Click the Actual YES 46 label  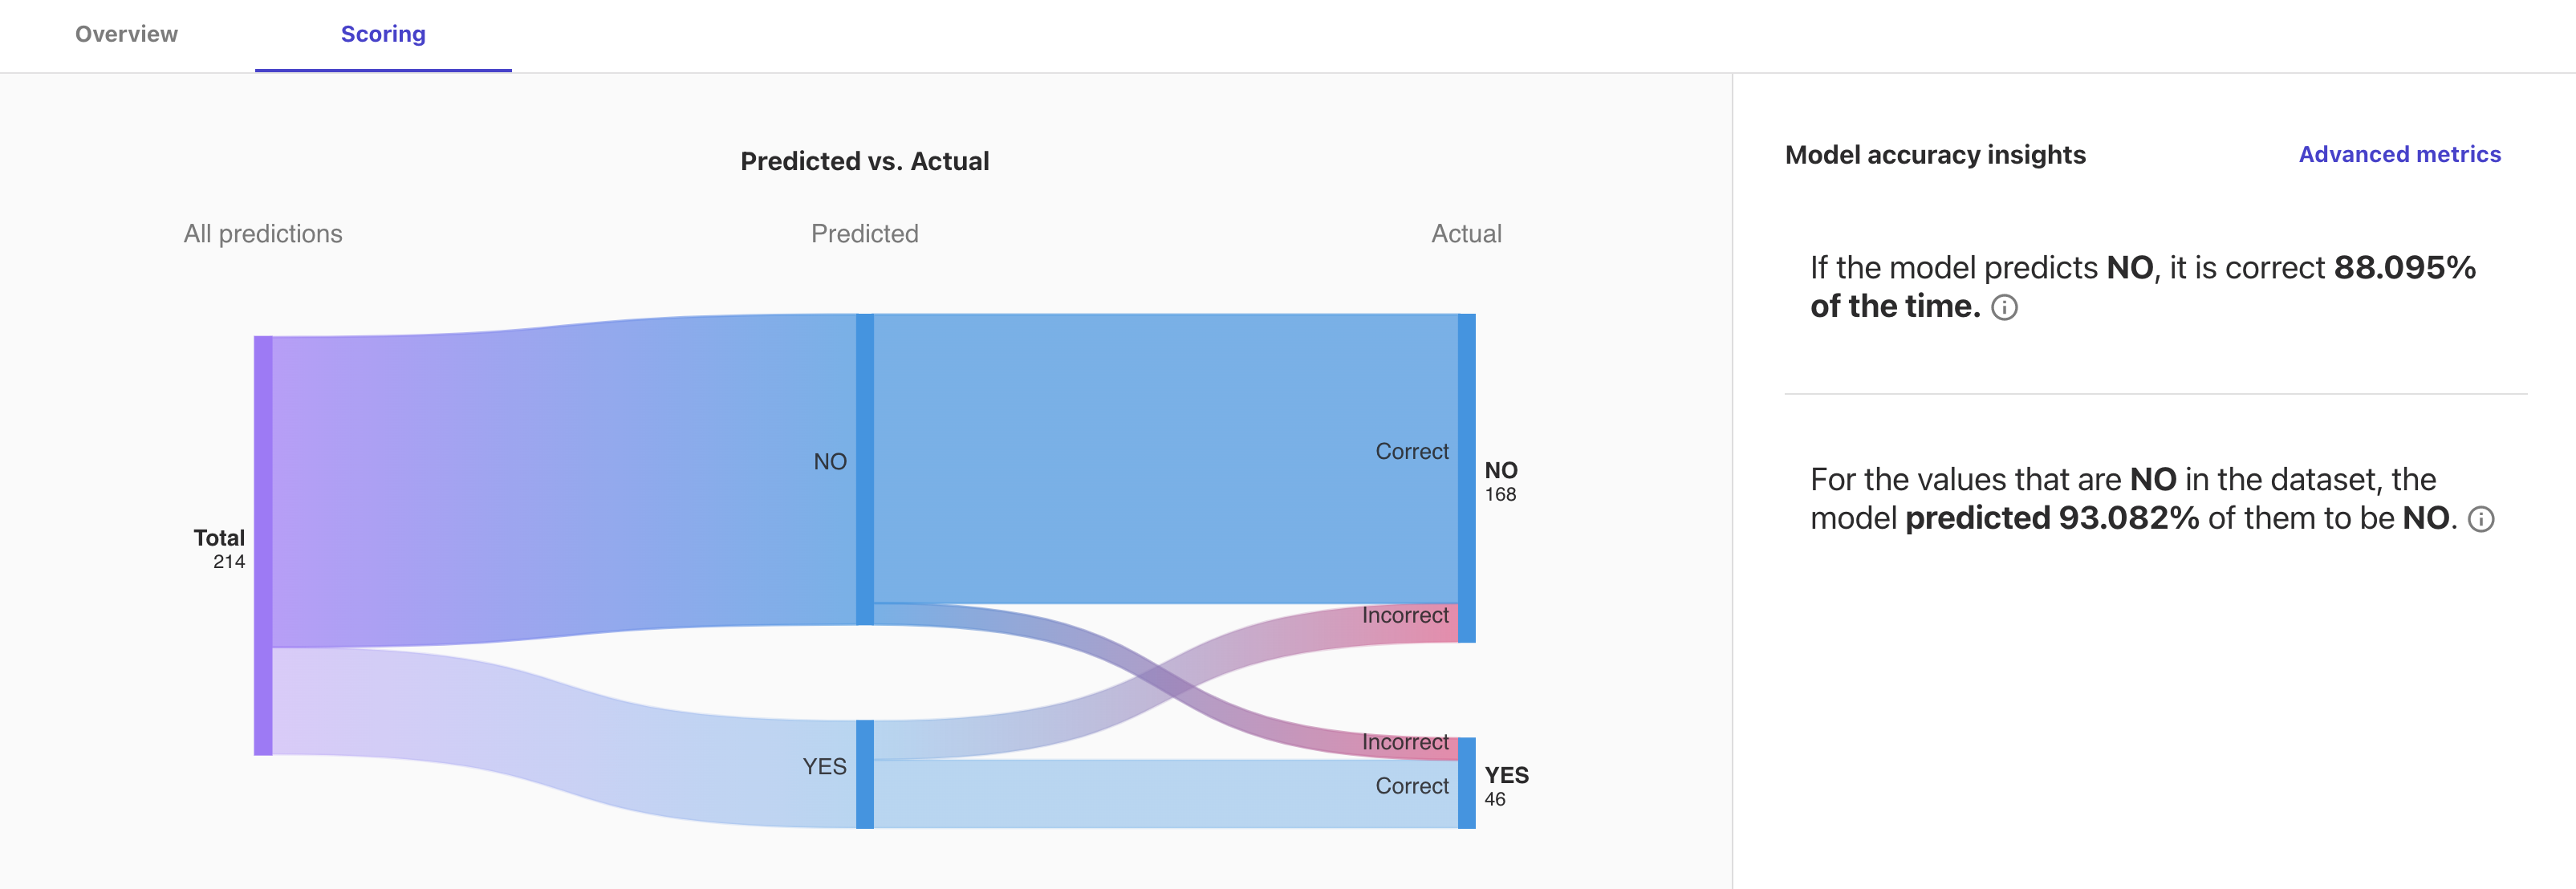click(1505, 786)
